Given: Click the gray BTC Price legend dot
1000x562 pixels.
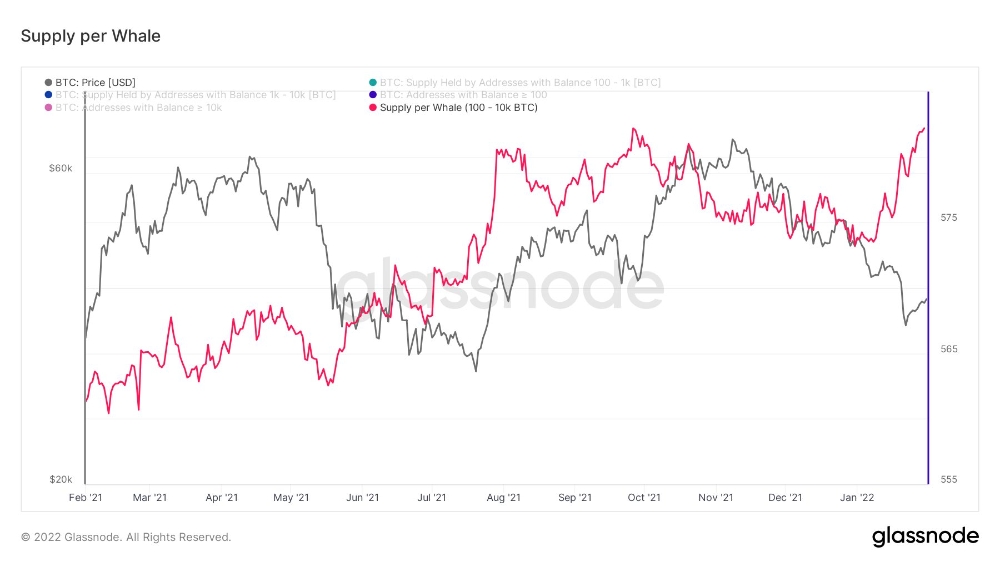Looking at the screenshot, I should point(48,82).
